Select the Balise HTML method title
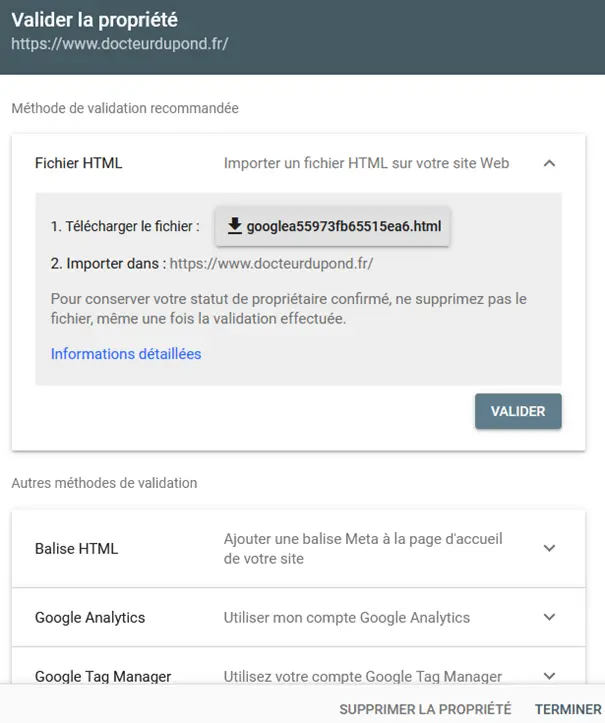The width and height of the screenshot is (605, 723). (x=77, y=548)
